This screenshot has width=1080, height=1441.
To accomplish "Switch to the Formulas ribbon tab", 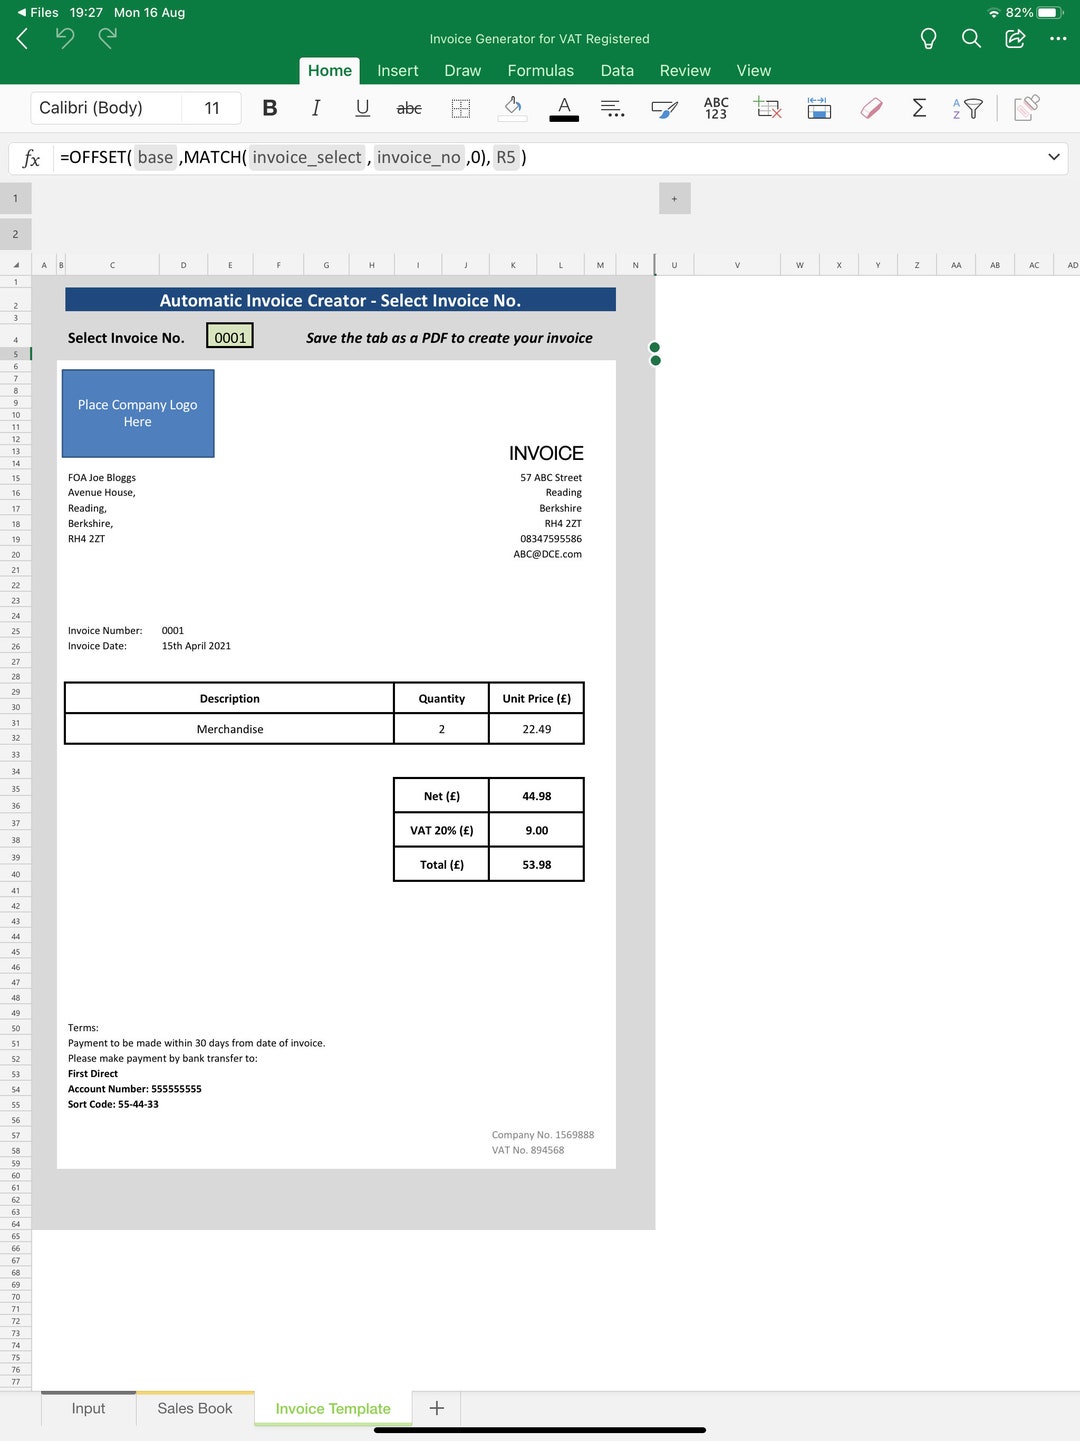I will tap(541, 71).
